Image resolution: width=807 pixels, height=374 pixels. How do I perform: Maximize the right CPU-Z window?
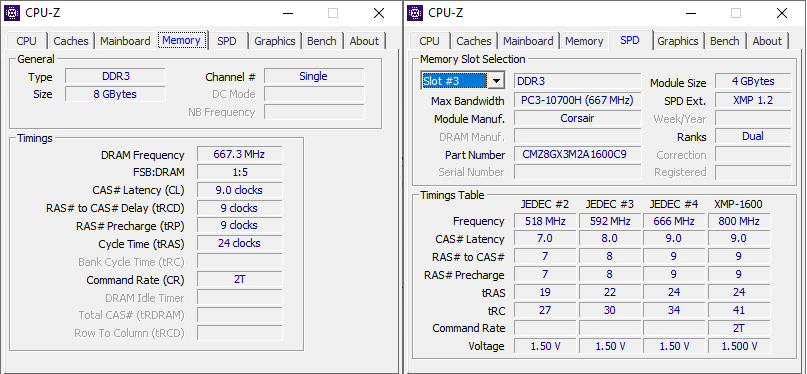click(736, 13)
